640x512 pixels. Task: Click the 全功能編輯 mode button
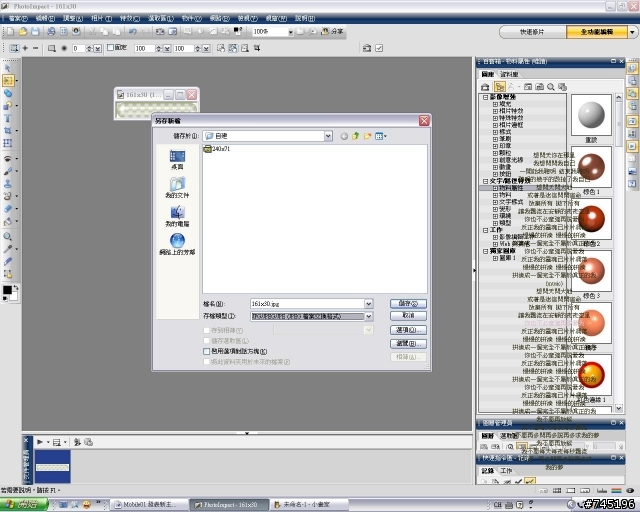click(597, 32)
